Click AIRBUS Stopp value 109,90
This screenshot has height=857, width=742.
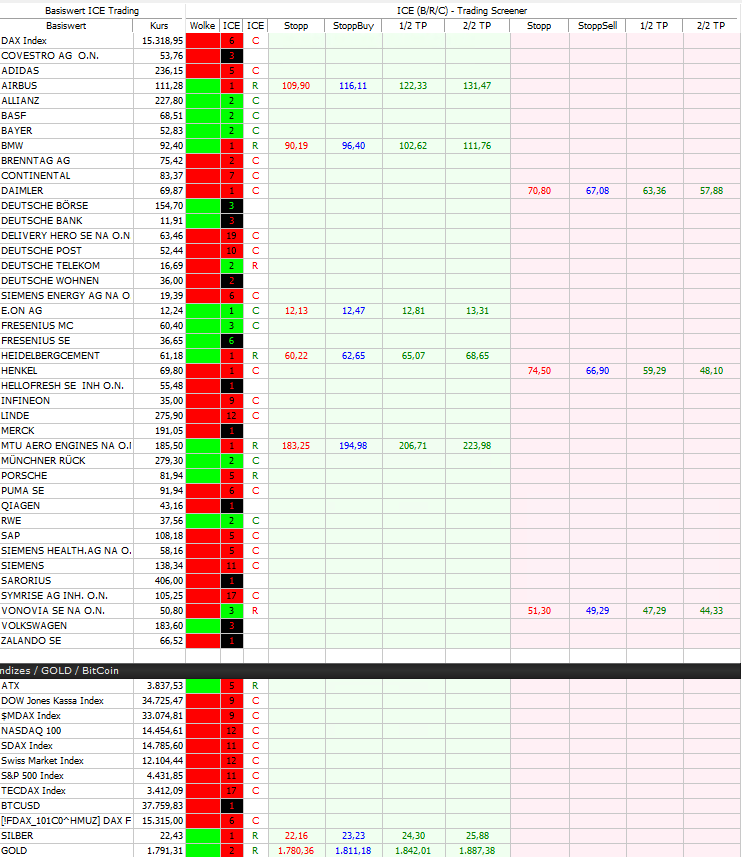point(296,86)
